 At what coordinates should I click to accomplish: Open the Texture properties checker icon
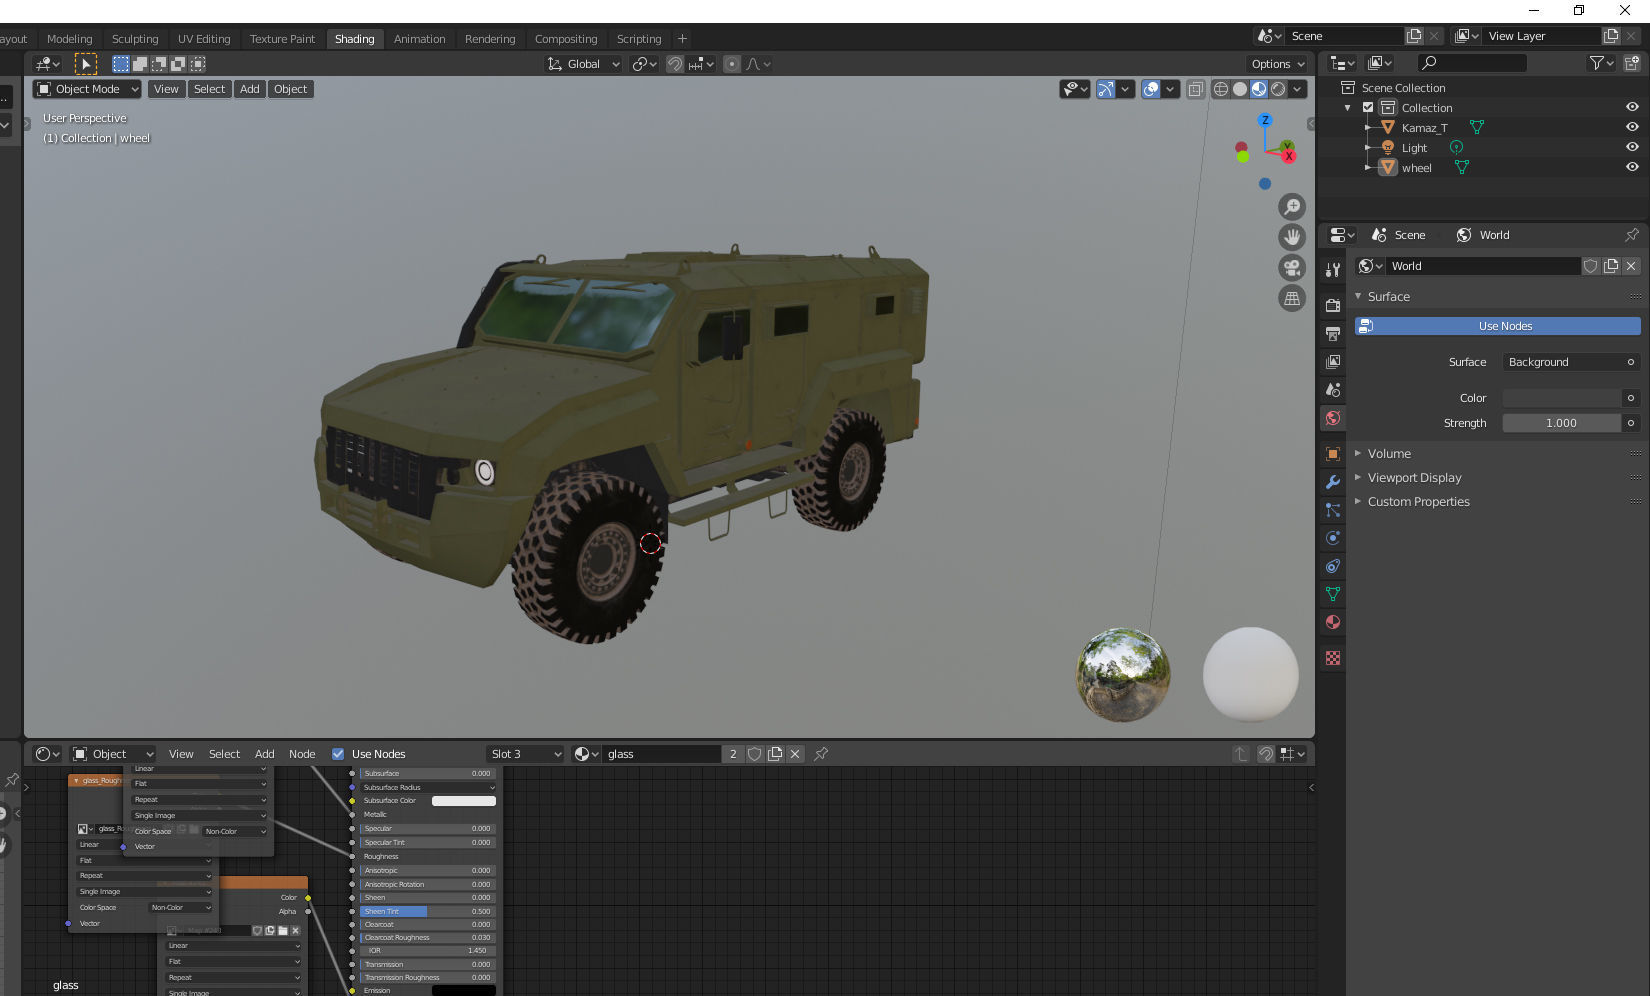pos(1333,658)
